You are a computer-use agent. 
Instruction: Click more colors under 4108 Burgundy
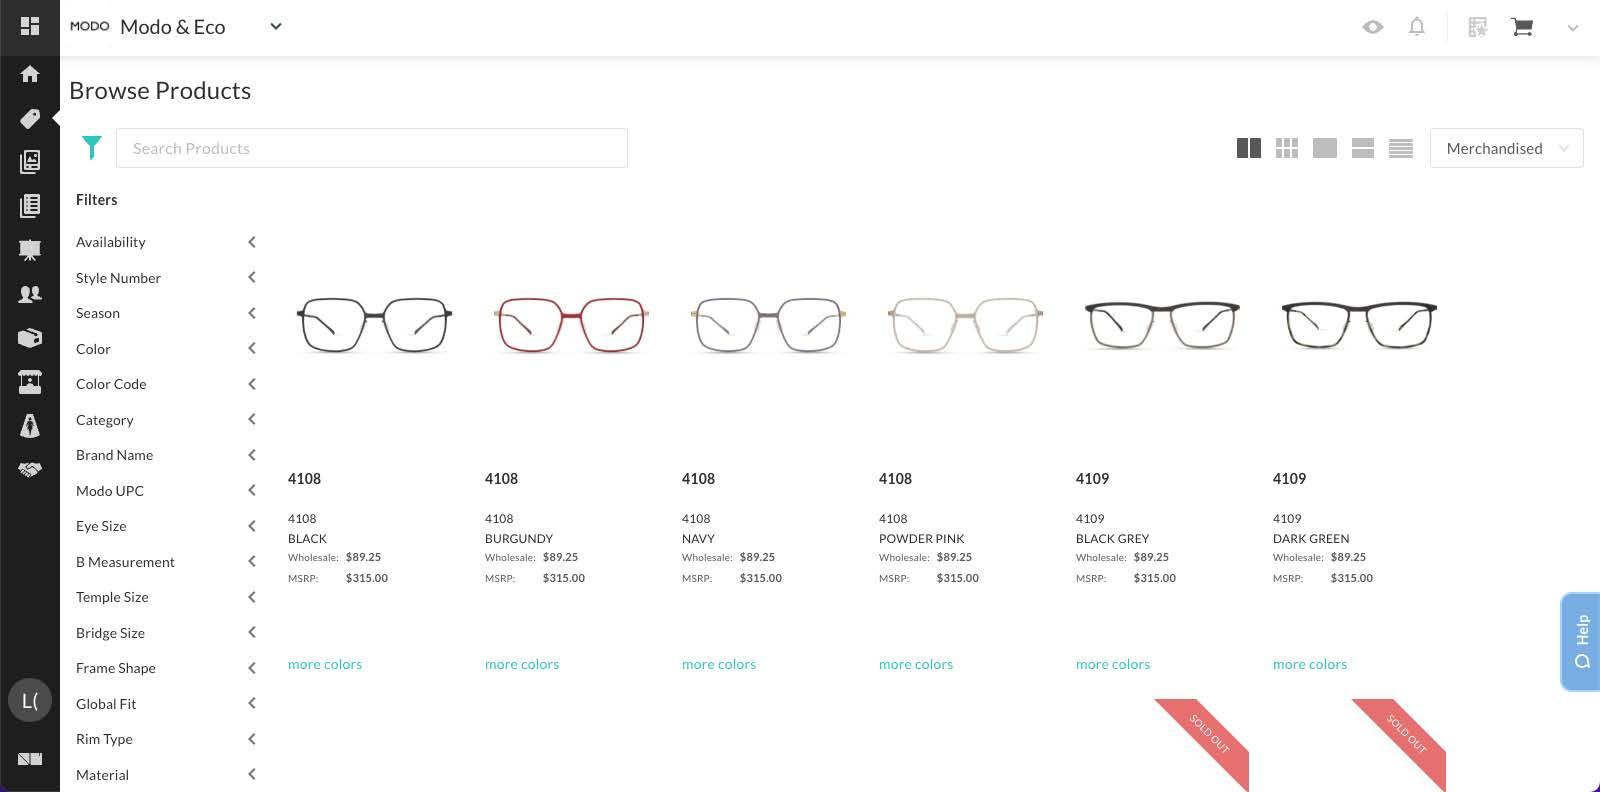pyautogui.click(x=522, y=664)
